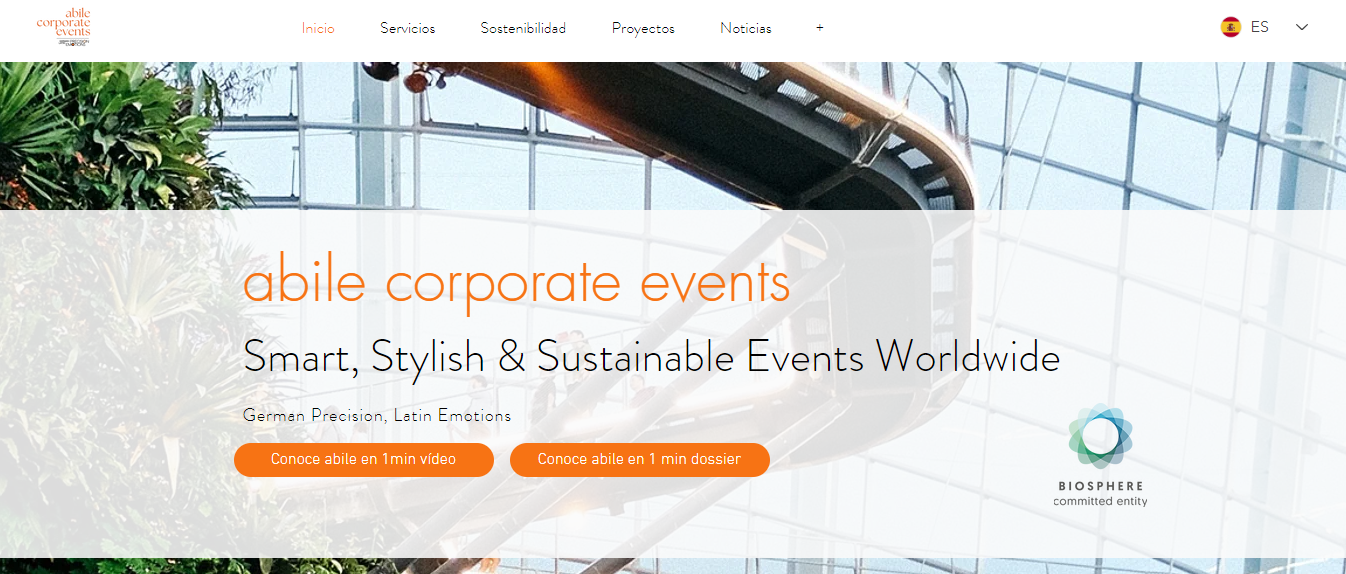Click the Spanish flag icon

pyautogui.click(x=1230, y=27)
